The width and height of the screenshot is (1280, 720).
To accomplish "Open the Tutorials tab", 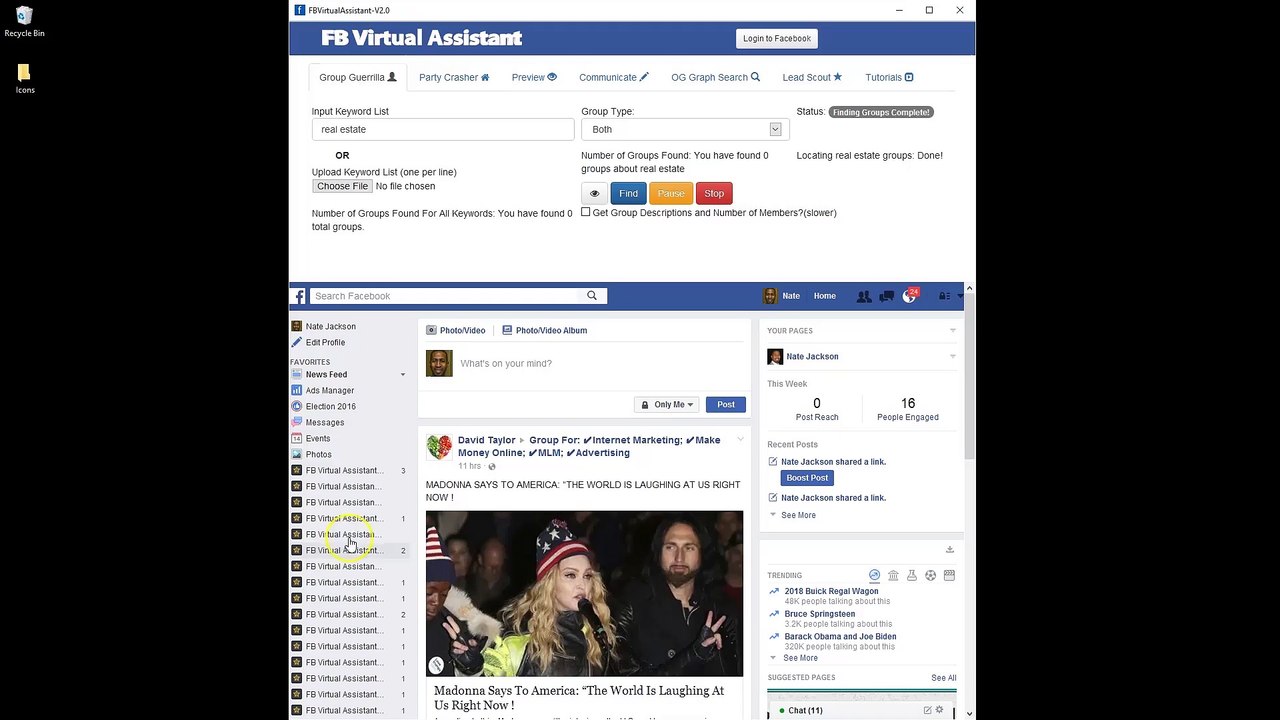I will click(889, 77).
